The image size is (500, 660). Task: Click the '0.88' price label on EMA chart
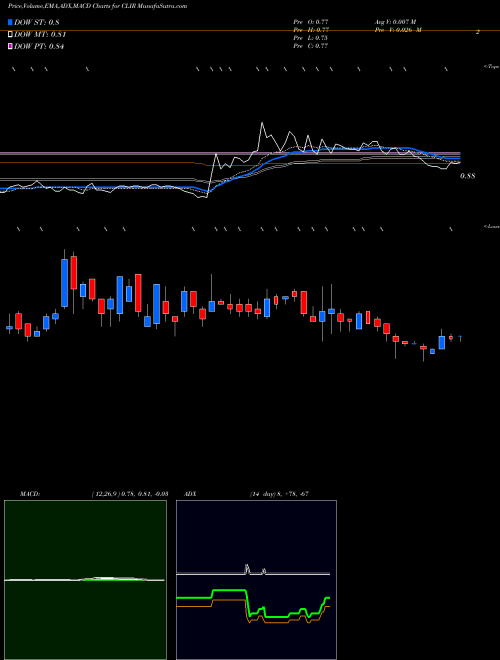tap(467, 176)
